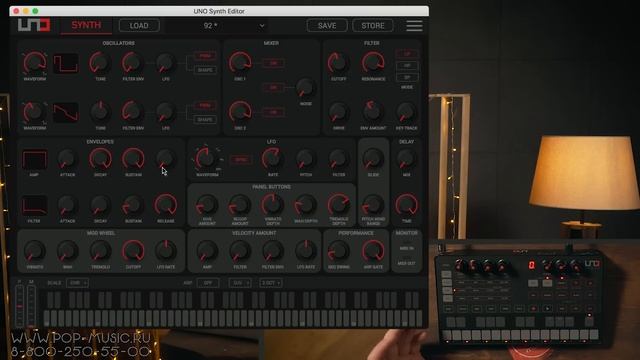Viewport: 640px width, 360px height.
Task: Toggle mixer OSC 1 ON switch
Action: pos(273,63)
